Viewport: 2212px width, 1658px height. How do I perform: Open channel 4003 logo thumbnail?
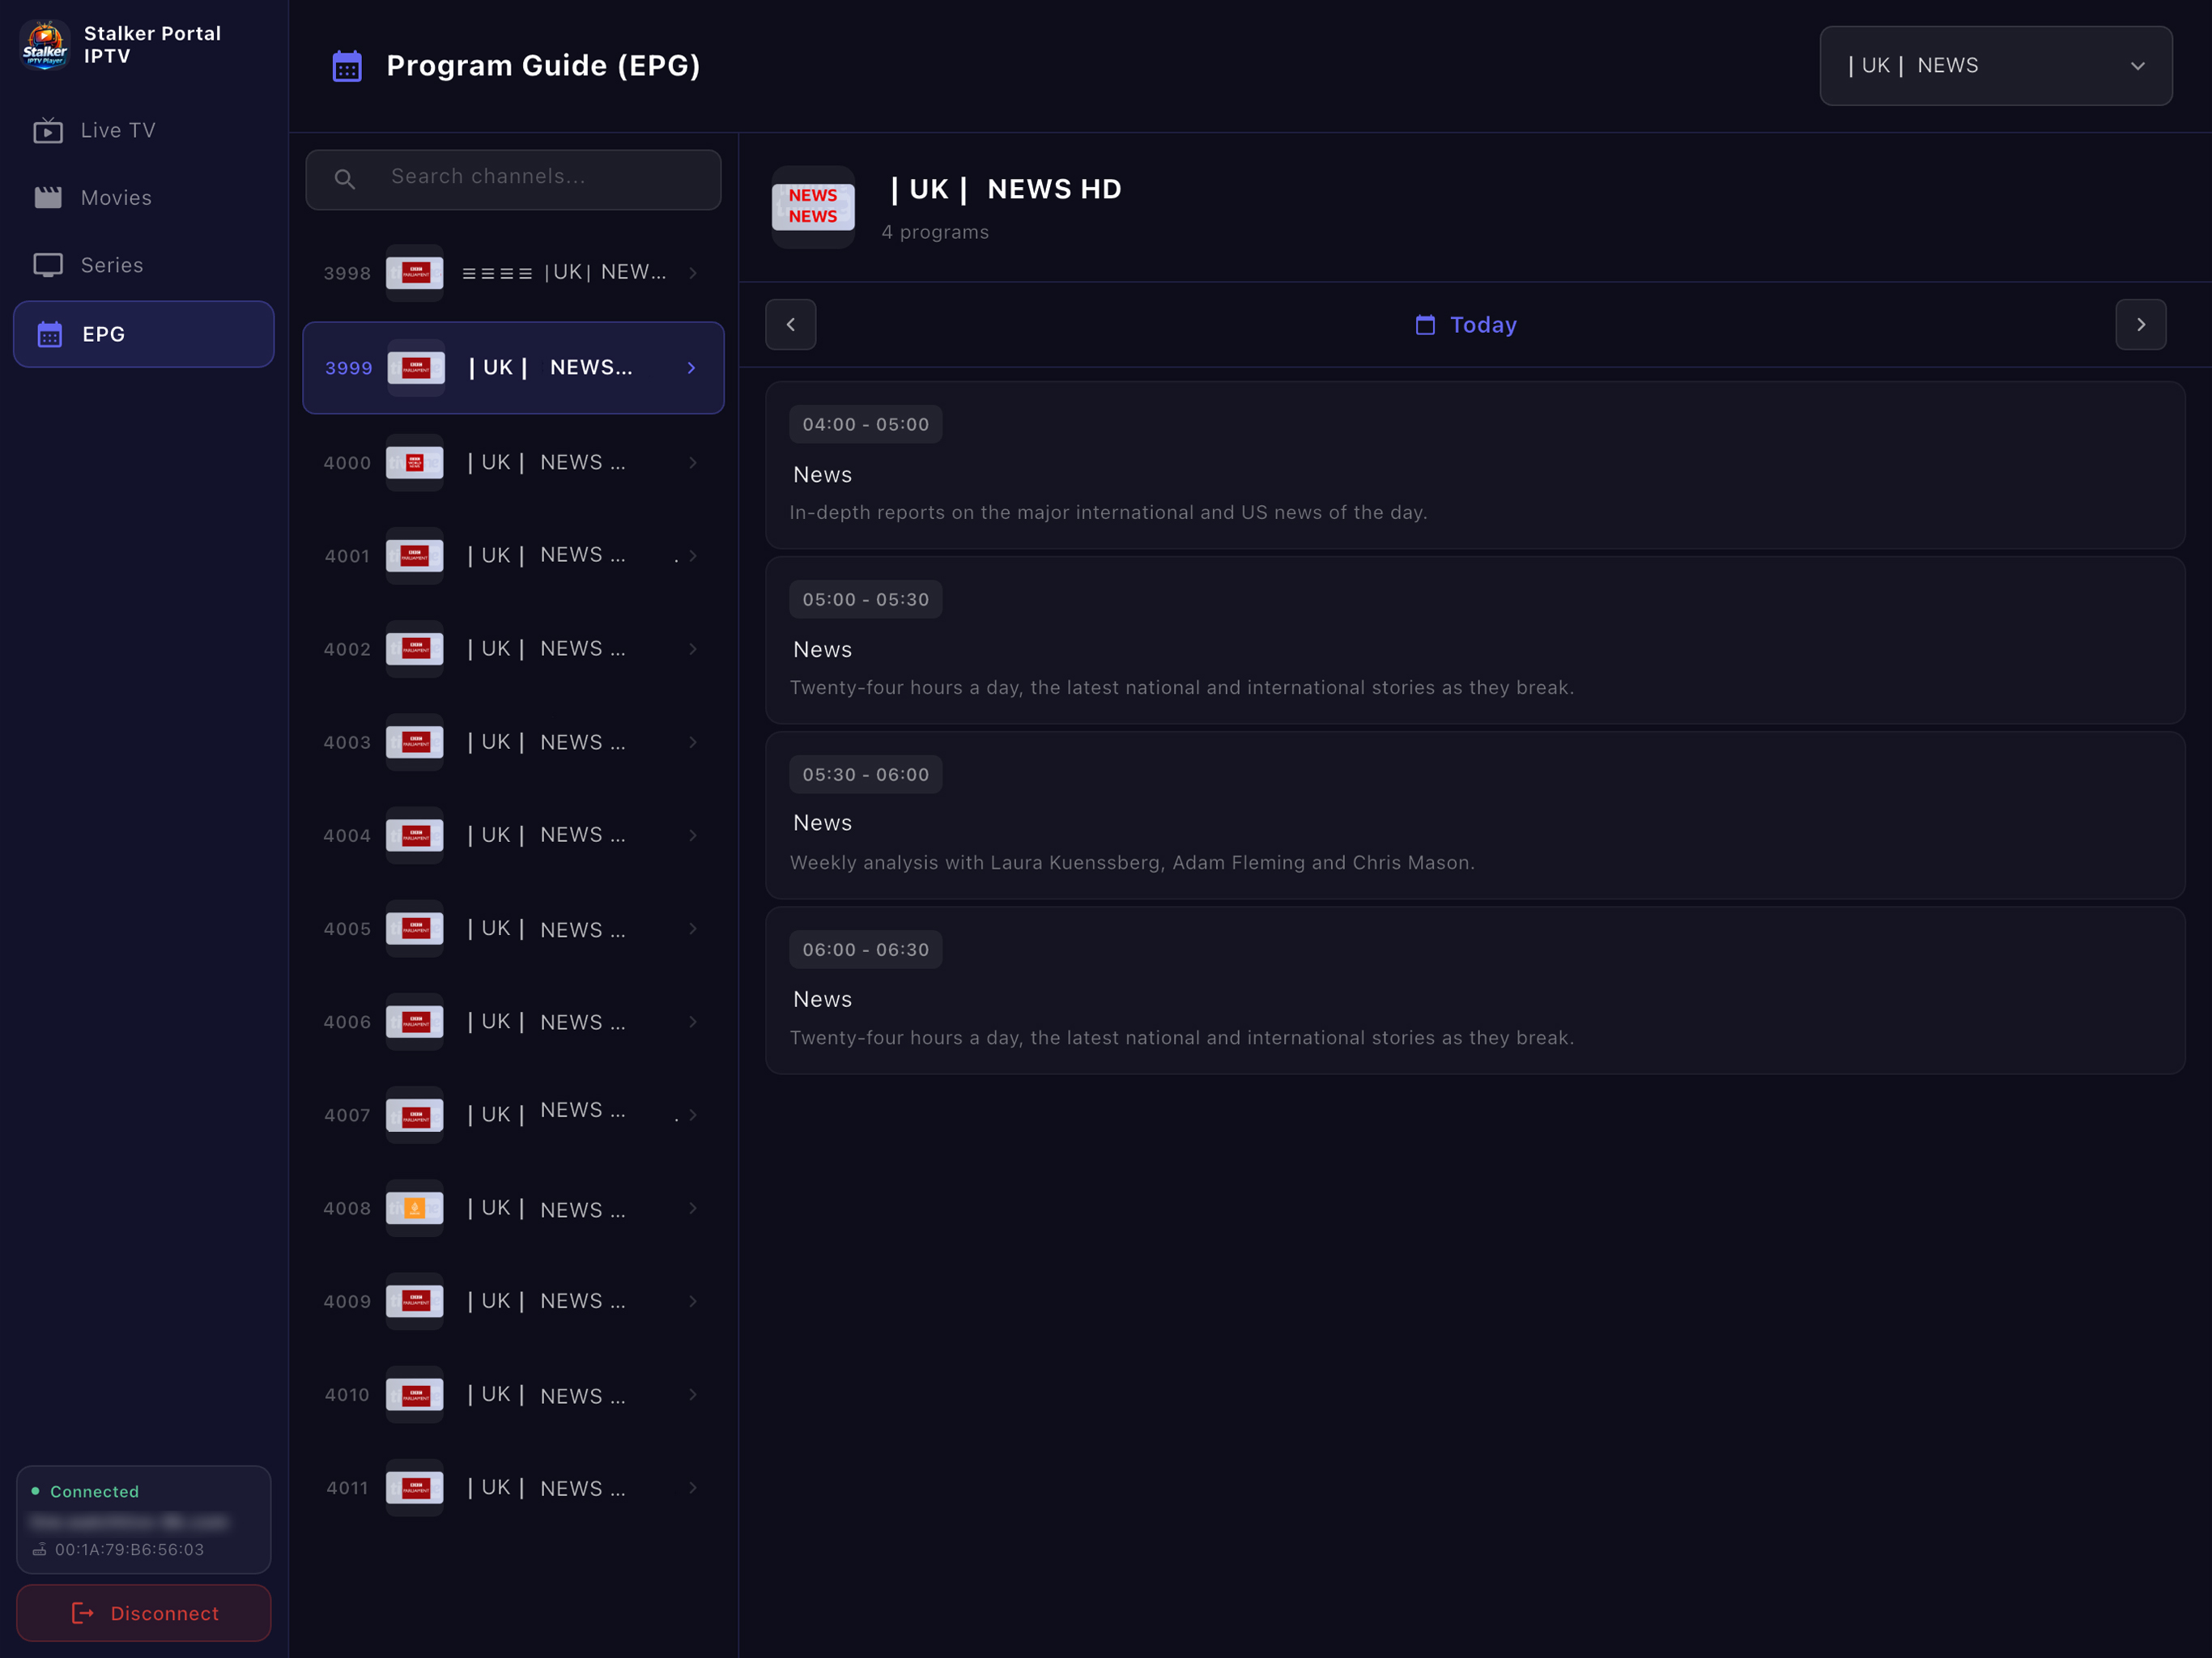click(415, 742)
